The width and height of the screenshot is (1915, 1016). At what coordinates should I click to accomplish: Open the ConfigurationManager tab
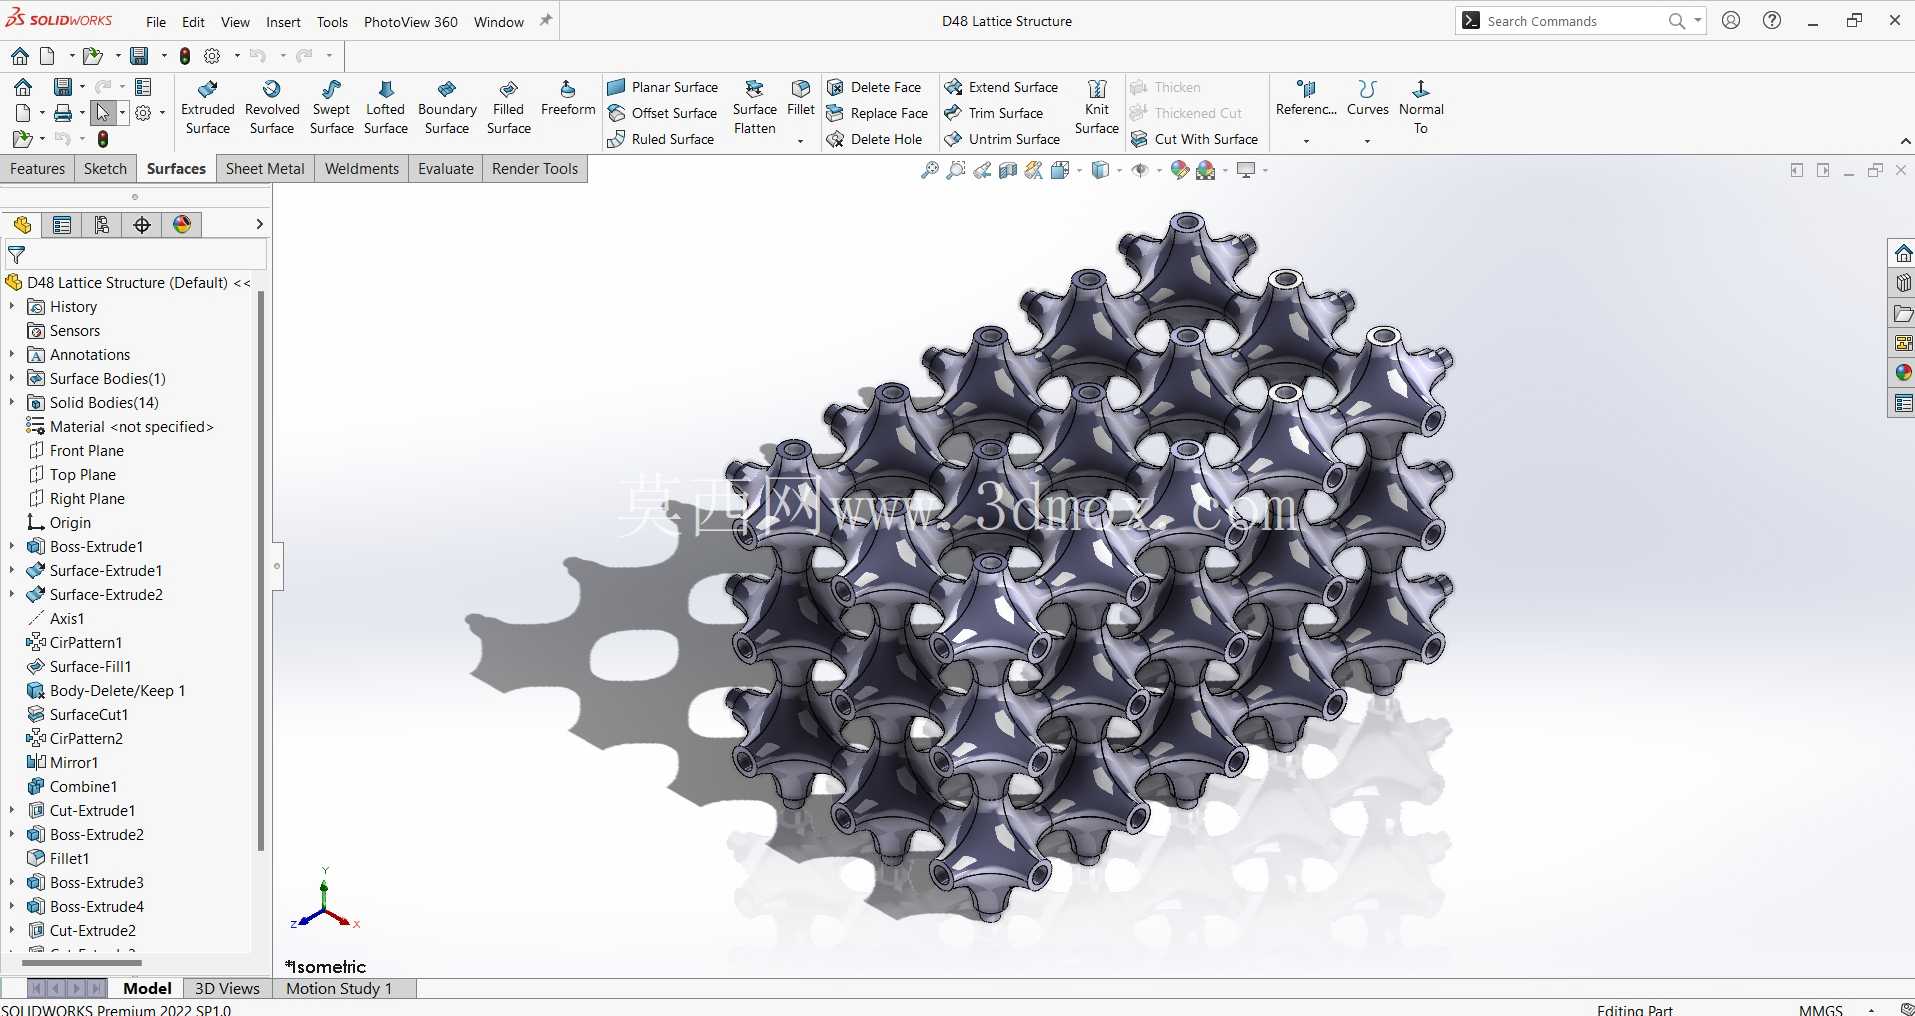[x=102, y=225]
